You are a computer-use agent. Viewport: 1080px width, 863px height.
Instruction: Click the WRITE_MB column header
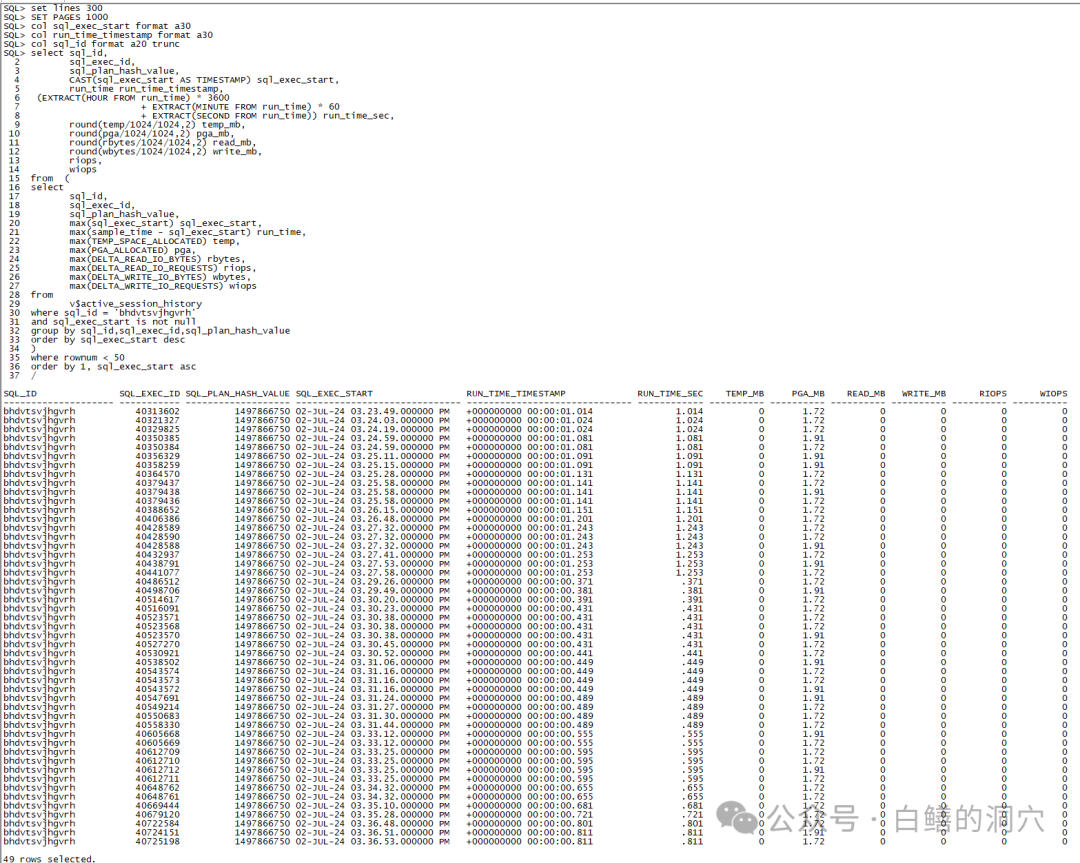click(923, 394)
